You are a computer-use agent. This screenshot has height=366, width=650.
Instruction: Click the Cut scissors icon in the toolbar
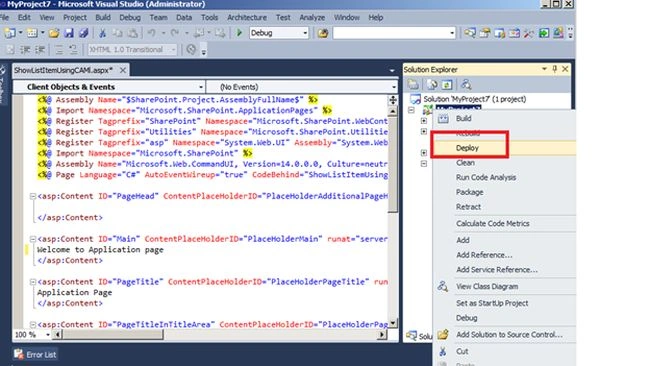tap(102, 33)
